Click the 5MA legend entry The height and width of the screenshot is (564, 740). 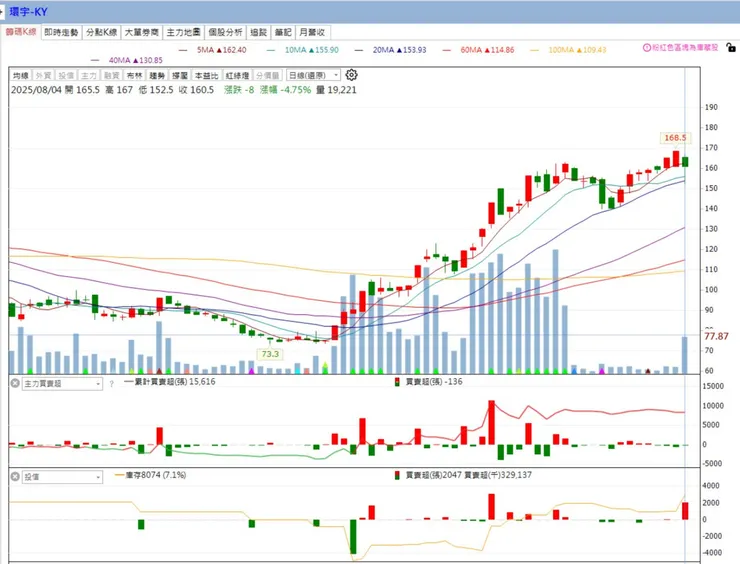pyautogui.click(x=212, y=50)
